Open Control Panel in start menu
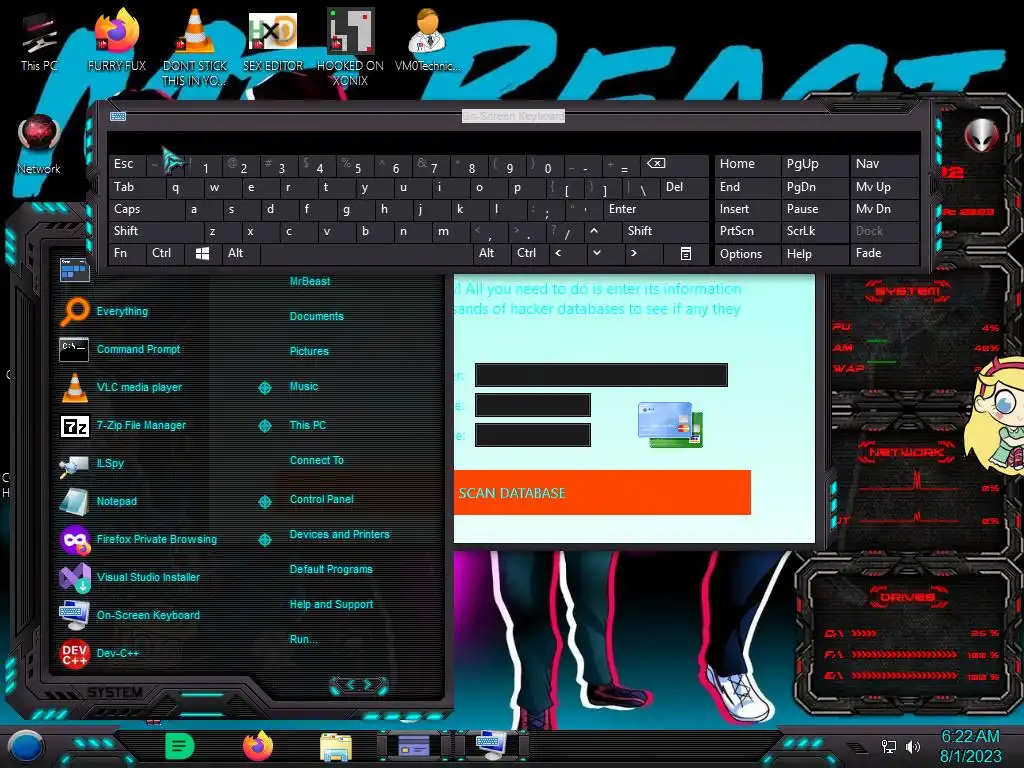 [321, 500]
